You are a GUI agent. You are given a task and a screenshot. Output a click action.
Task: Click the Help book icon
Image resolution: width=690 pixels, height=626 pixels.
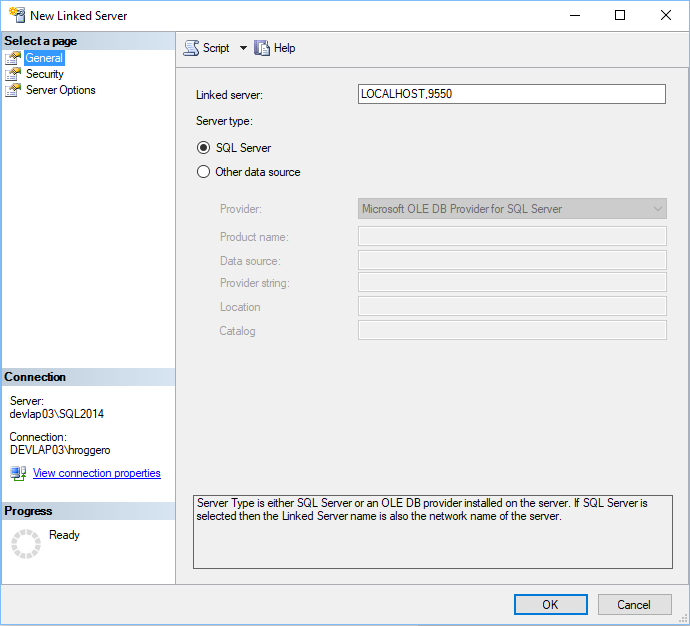point(262,48)
